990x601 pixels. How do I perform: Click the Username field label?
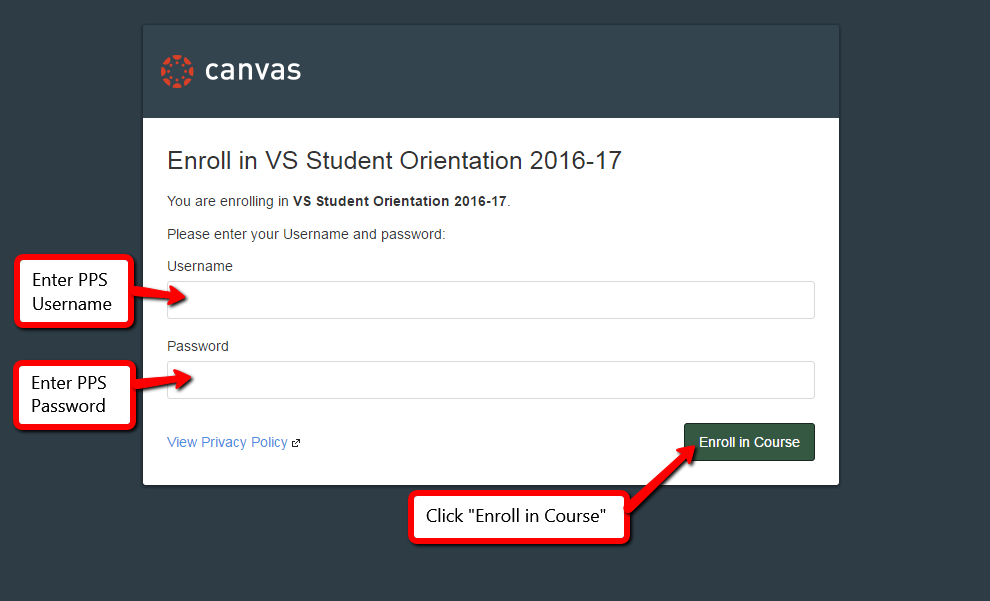pyautogui.click(x=200, y=266)
